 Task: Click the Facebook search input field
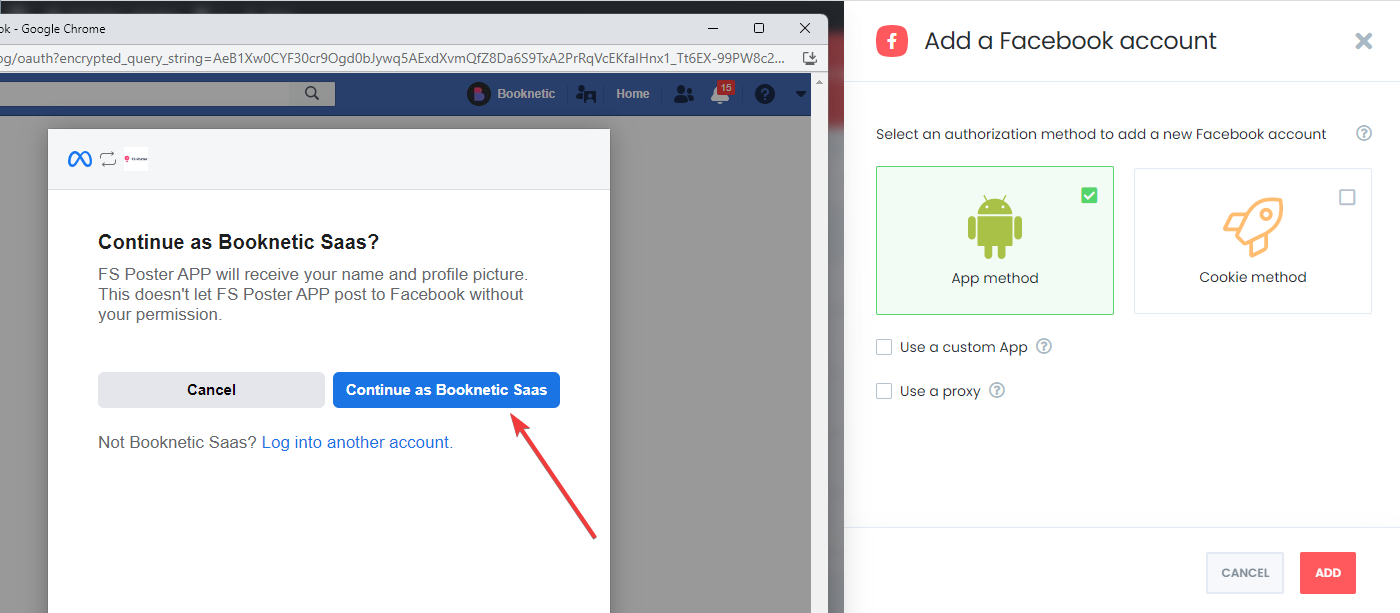pyautogui.click(x=145, y=93)
